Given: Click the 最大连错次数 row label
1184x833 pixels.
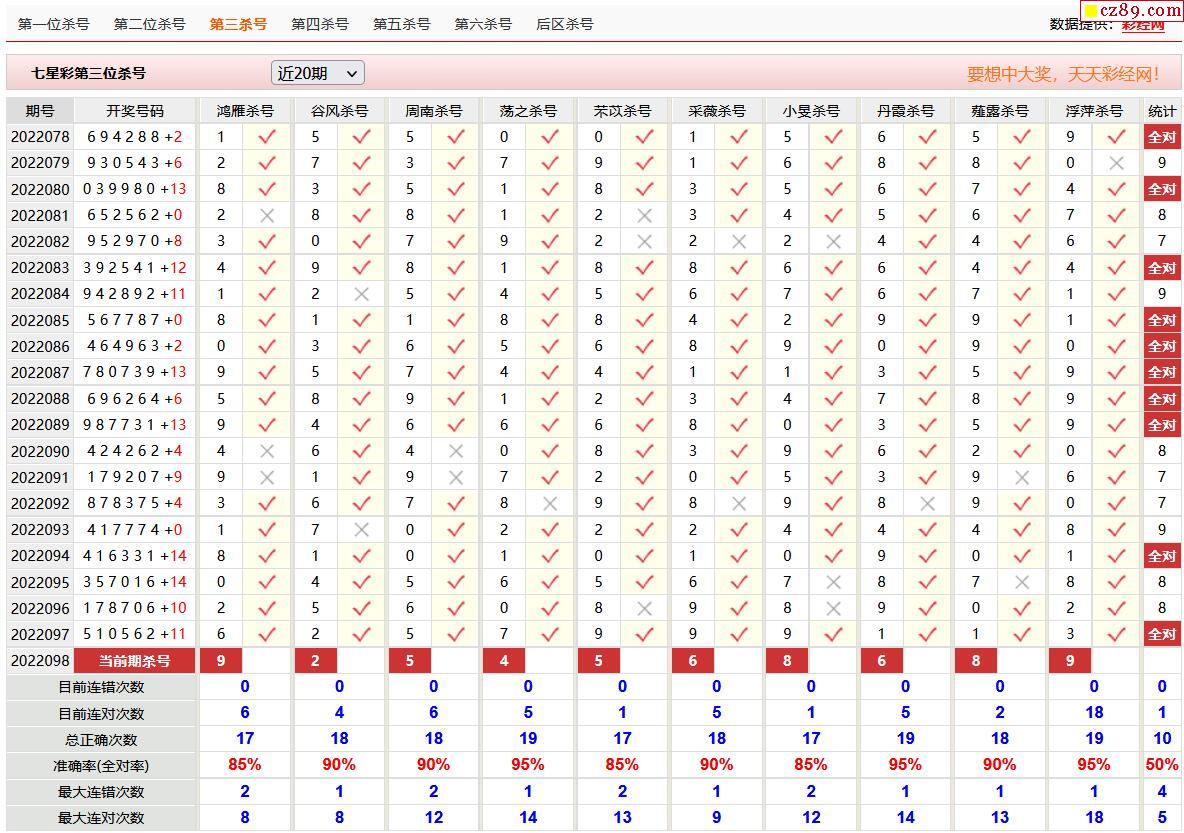Looking at the screenshot, I should pyautogui.click(x=101, y=792).
